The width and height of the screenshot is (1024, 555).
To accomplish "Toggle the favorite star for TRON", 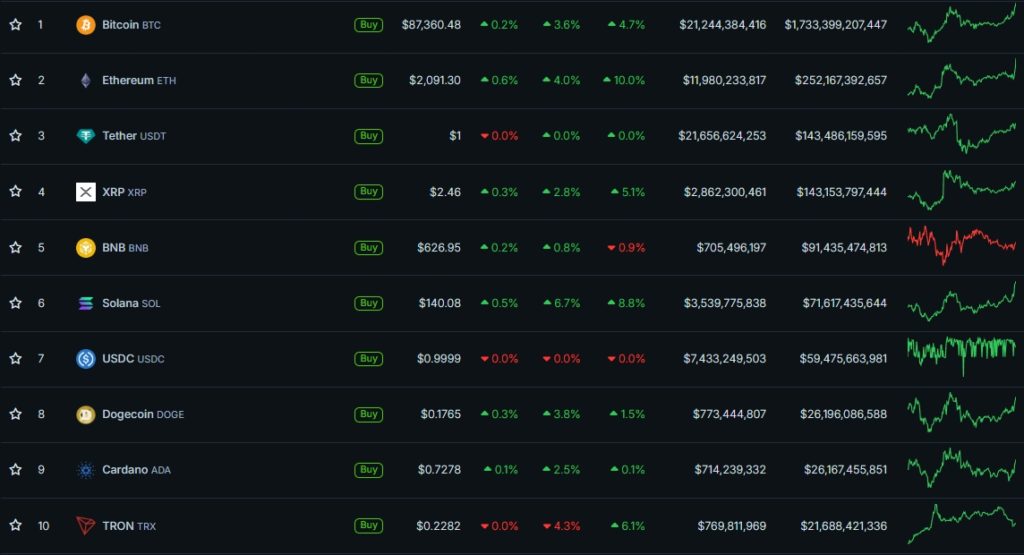I will (x=15, y=525).
